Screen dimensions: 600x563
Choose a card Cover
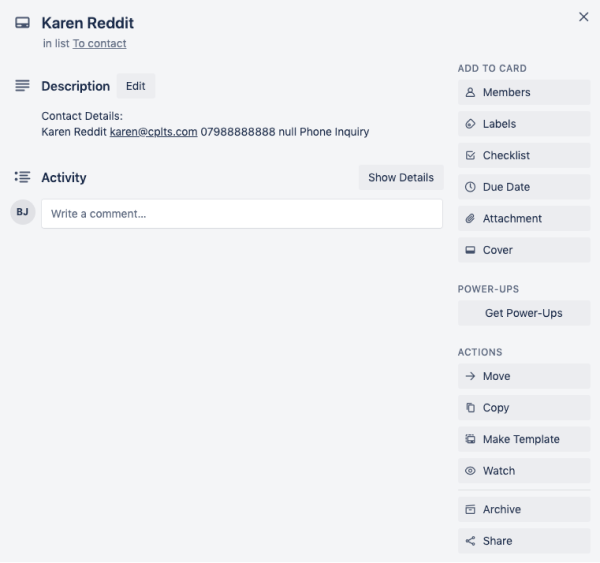click(x=523, y=250)
